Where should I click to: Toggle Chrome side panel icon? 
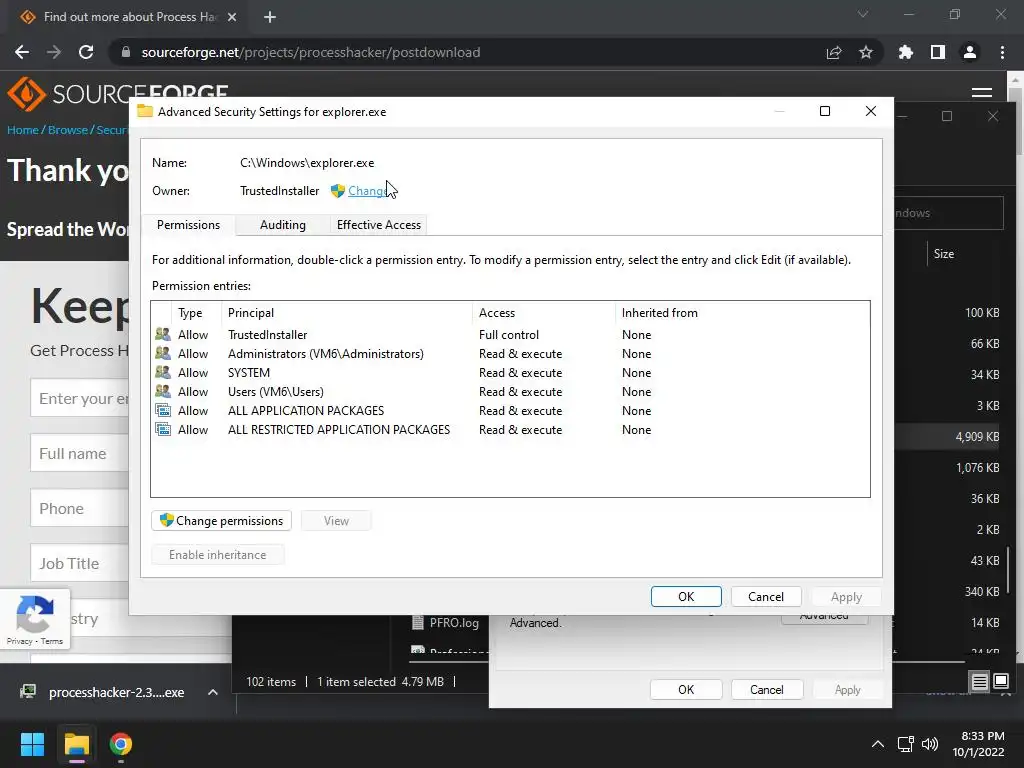coord(938,52)
